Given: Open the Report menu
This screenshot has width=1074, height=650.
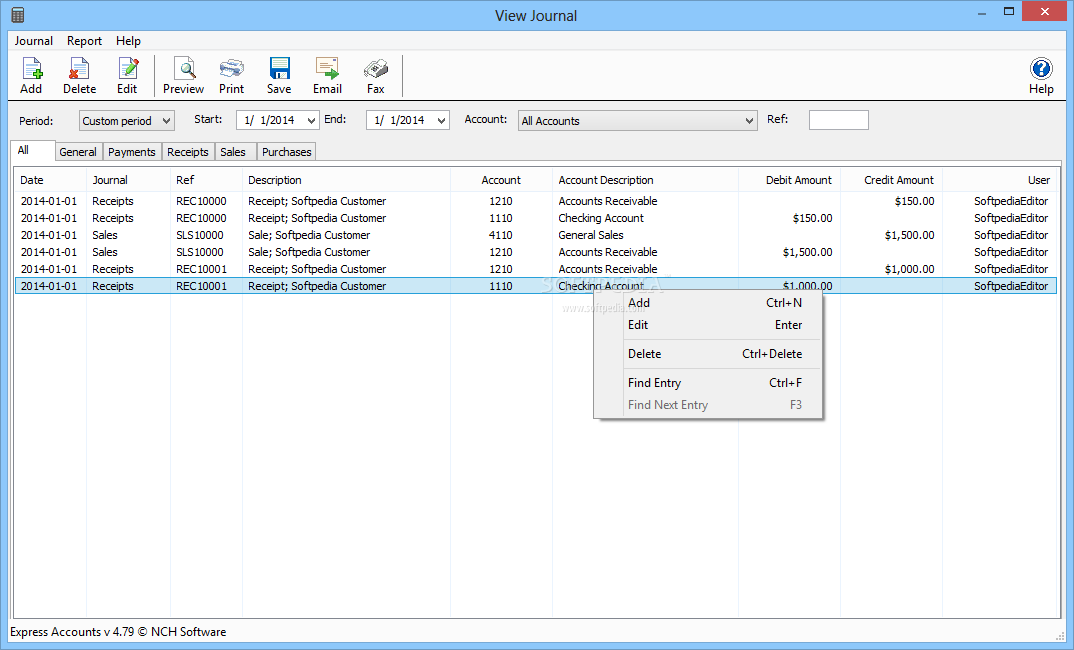Looking at the screenshot, I should (84, 41).
